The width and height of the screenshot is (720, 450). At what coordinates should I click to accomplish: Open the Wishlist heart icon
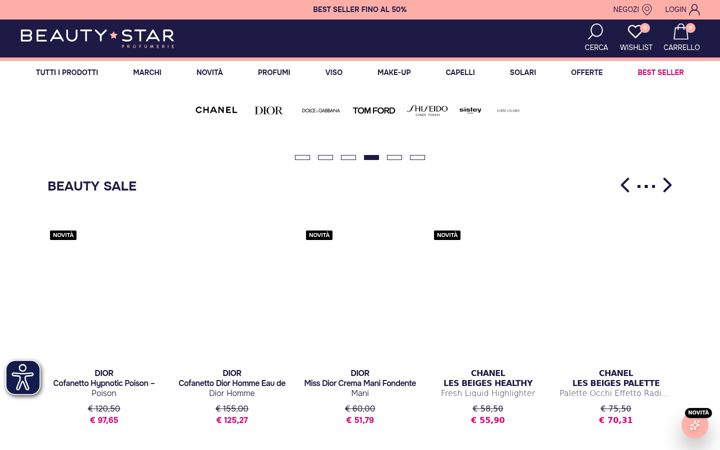coord(636,31)
